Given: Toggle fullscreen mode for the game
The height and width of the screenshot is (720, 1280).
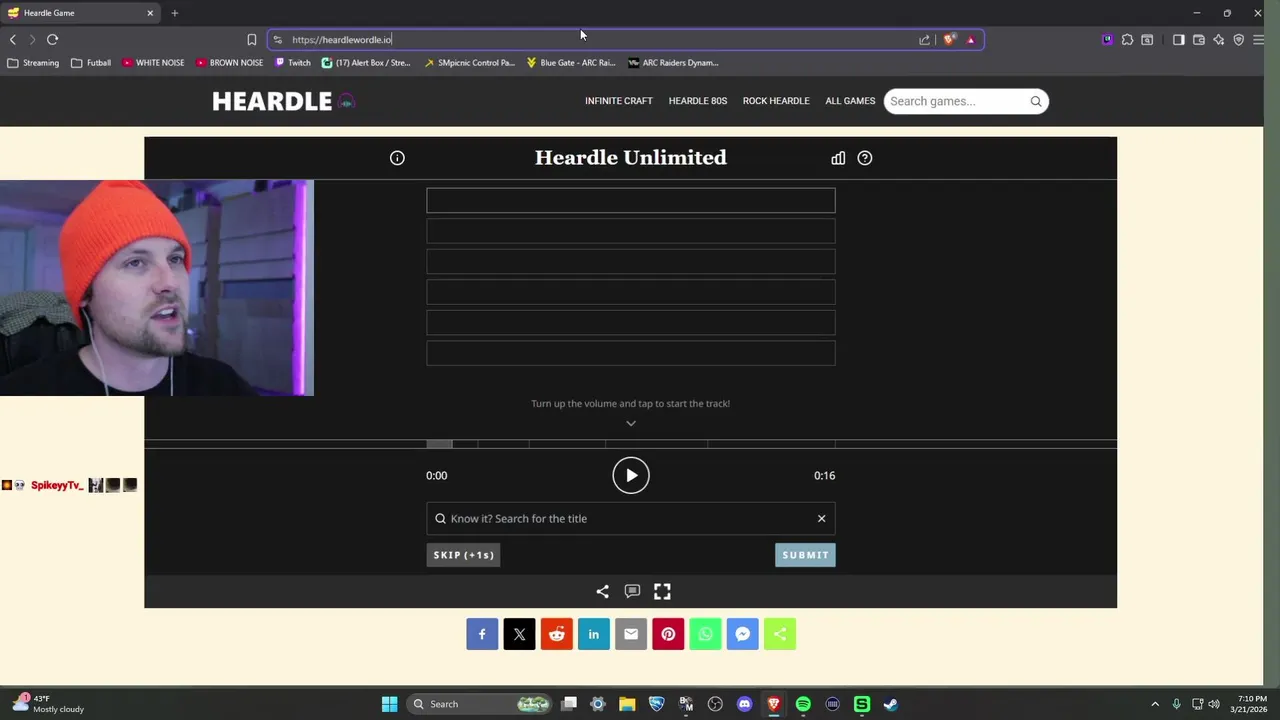Looking at the screenshot, I should 662,592.
